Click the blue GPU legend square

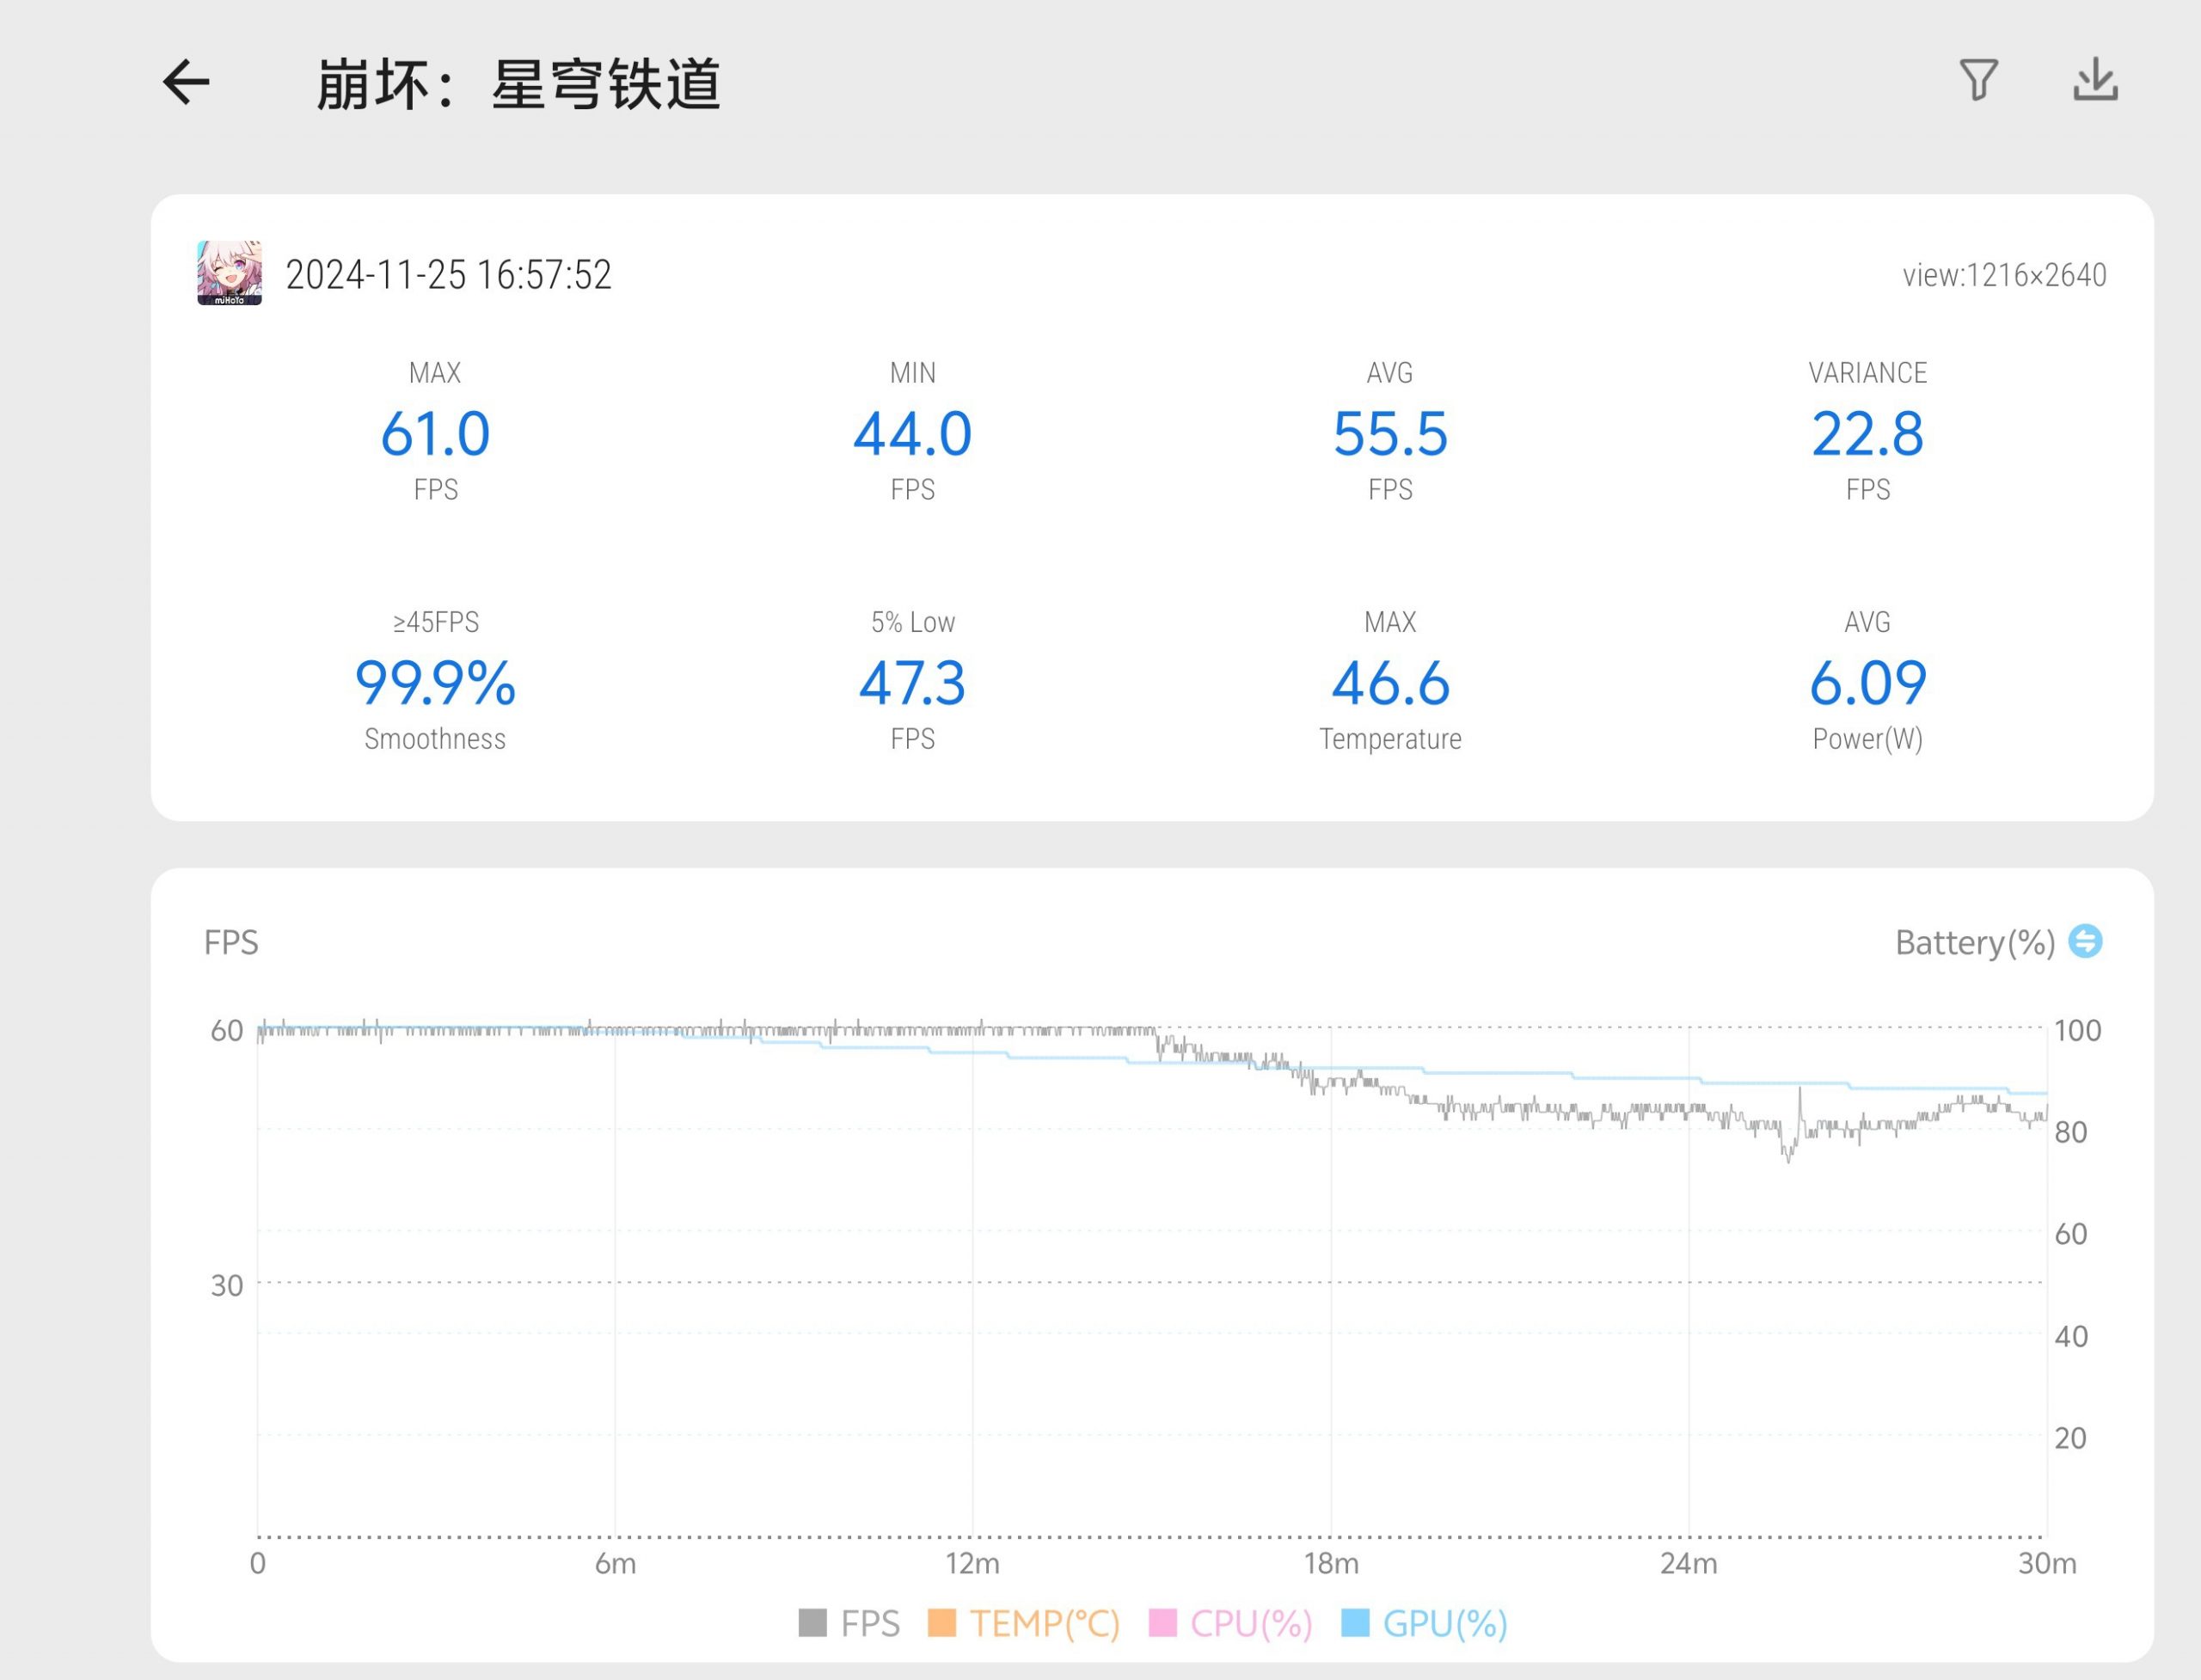[1355, 1623]
